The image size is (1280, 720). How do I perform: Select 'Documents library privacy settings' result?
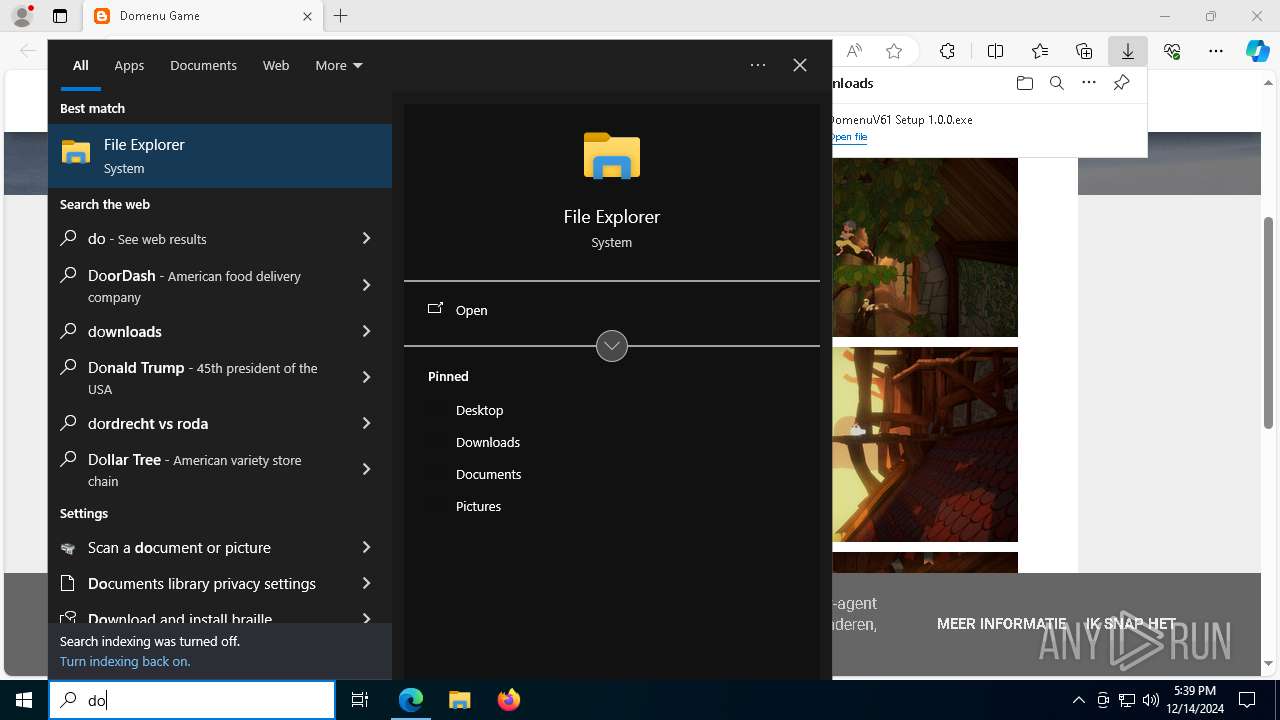click(200, 583)
